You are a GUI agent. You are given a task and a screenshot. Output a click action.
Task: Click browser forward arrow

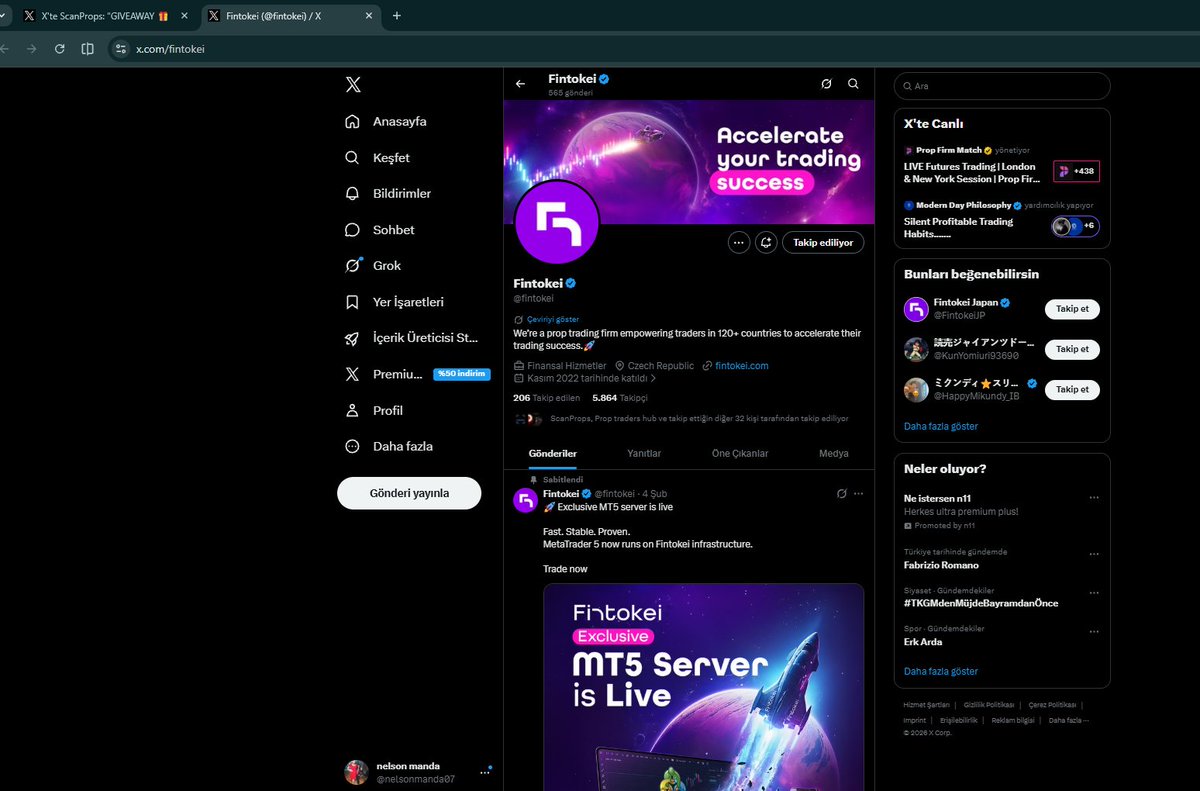(32, 48)
